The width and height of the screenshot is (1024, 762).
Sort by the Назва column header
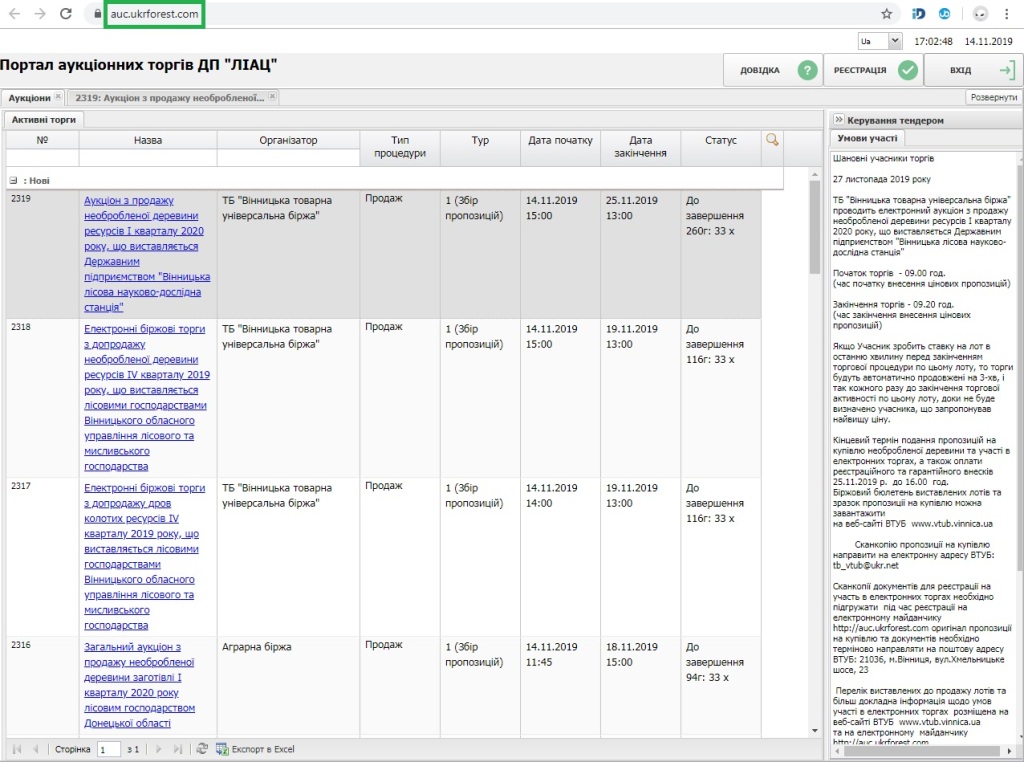[x=148, y=140]
